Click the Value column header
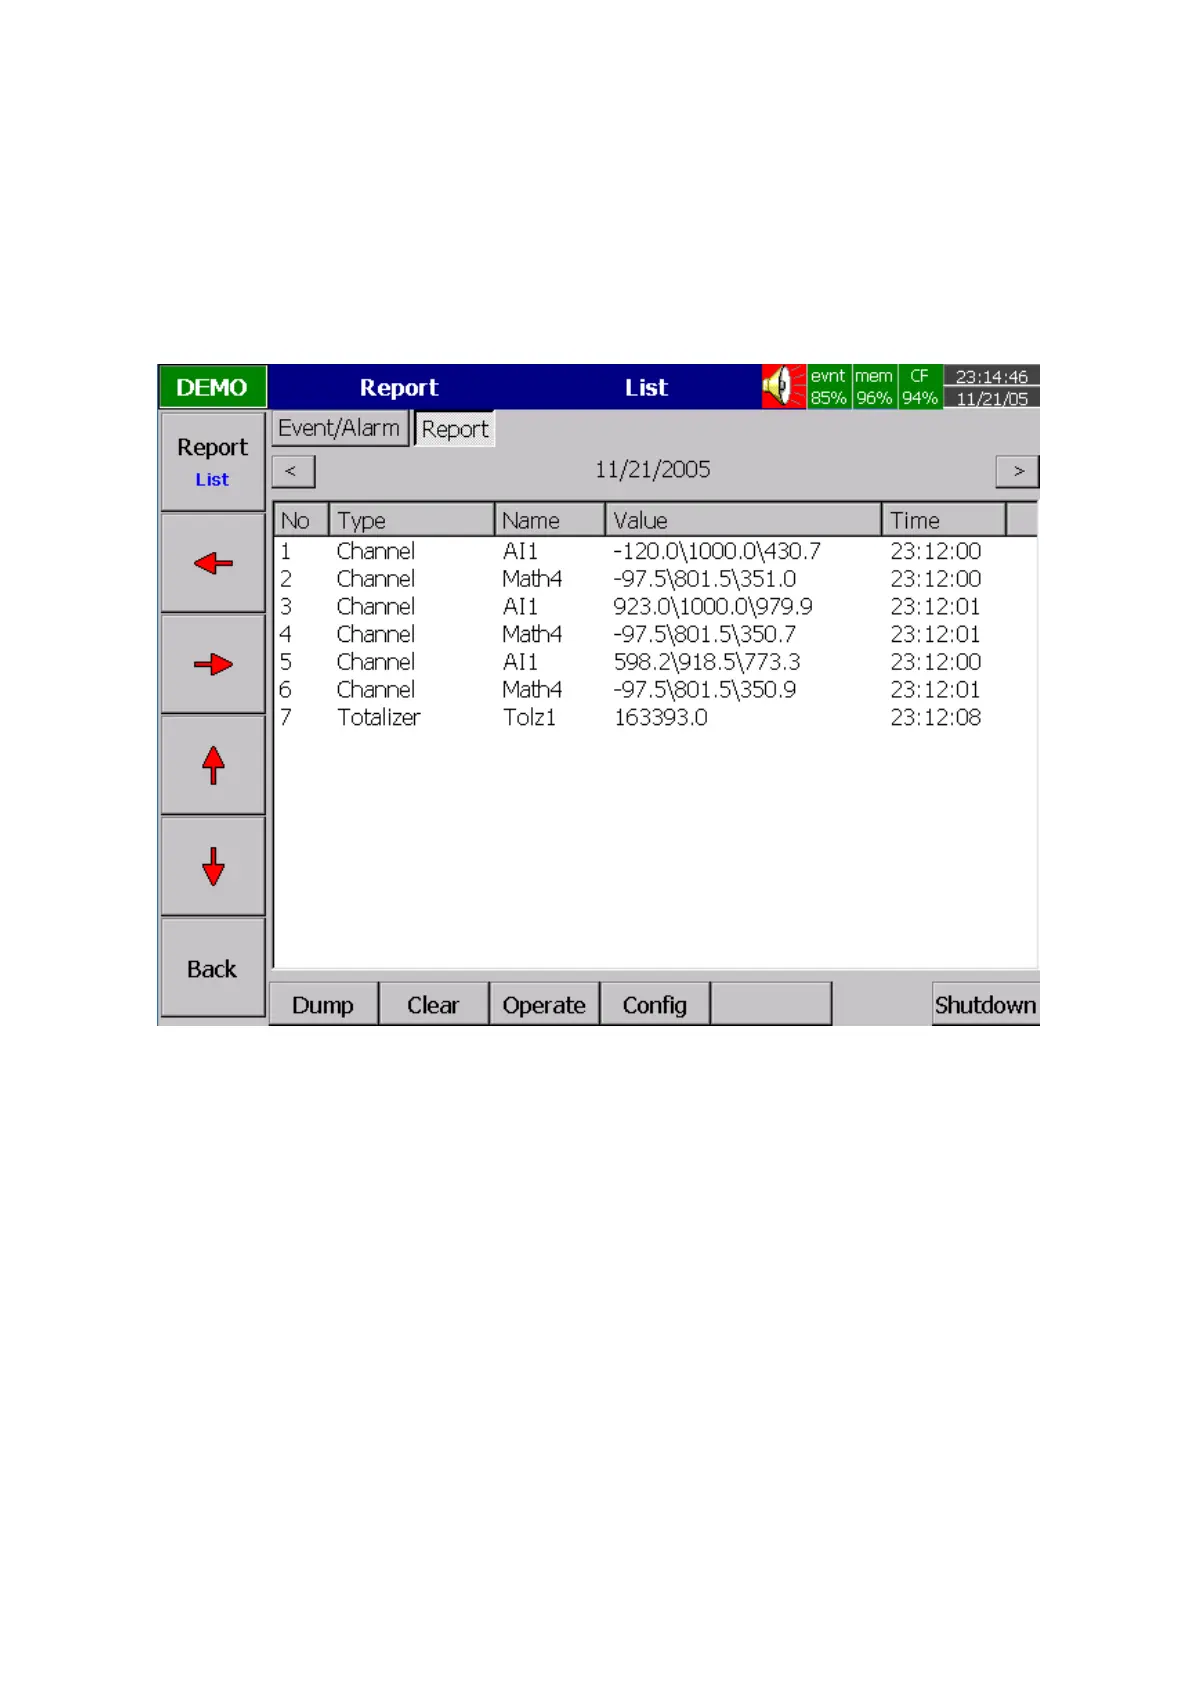 point(743,520)
